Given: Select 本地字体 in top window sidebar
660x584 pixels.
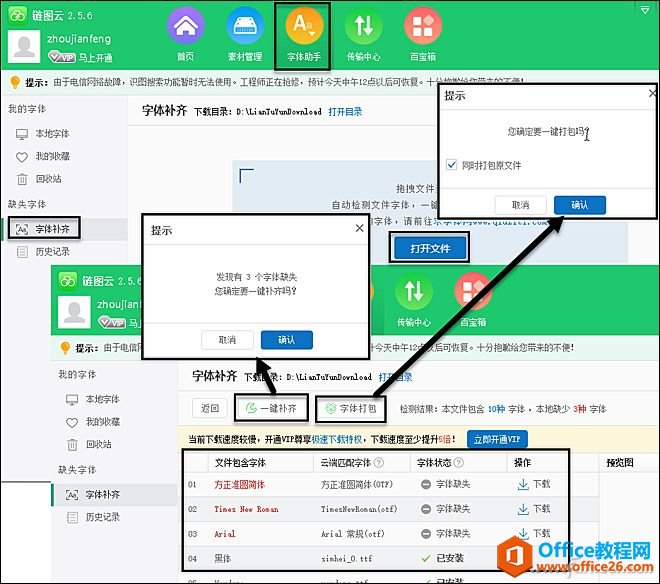Looking at the screenshot, I should point(43,134).
